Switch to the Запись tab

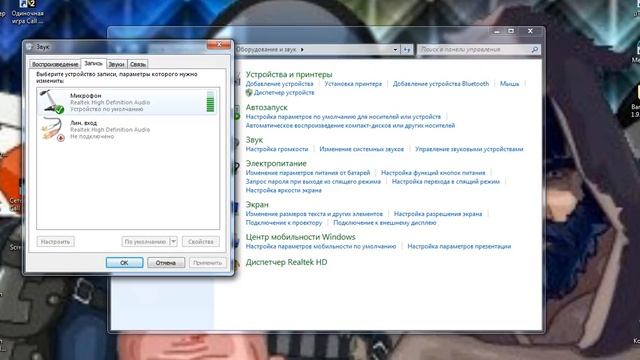click(x=93, y=63)
